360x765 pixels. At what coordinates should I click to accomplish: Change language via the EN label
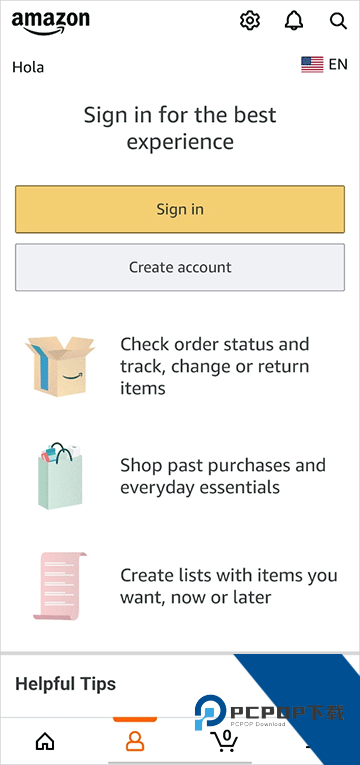338,64
